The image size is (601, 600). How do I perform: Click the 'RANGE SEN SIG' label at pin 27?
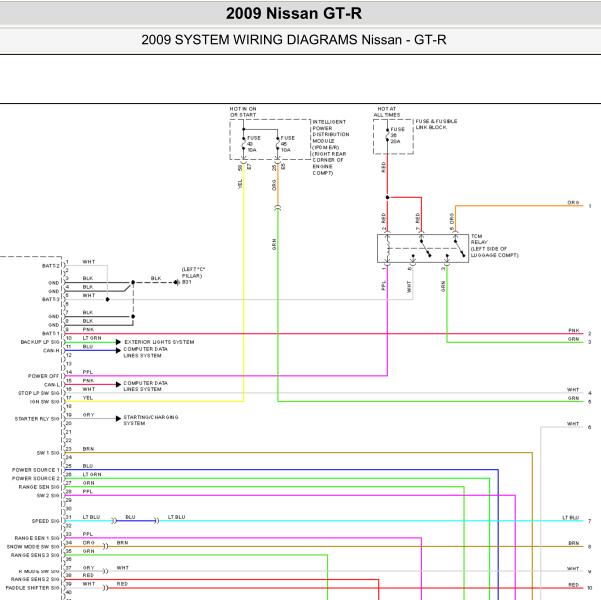pyautogui.click(x=39, y=487)
